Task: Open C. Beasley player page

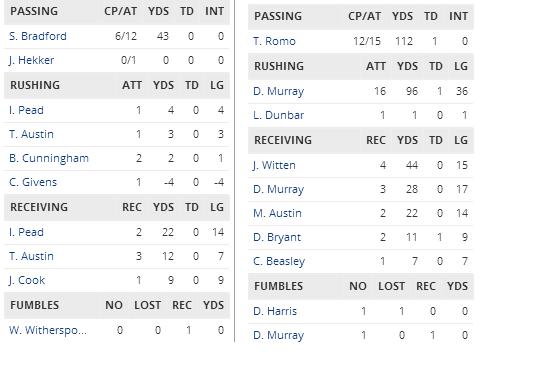Action: point(279,261)
